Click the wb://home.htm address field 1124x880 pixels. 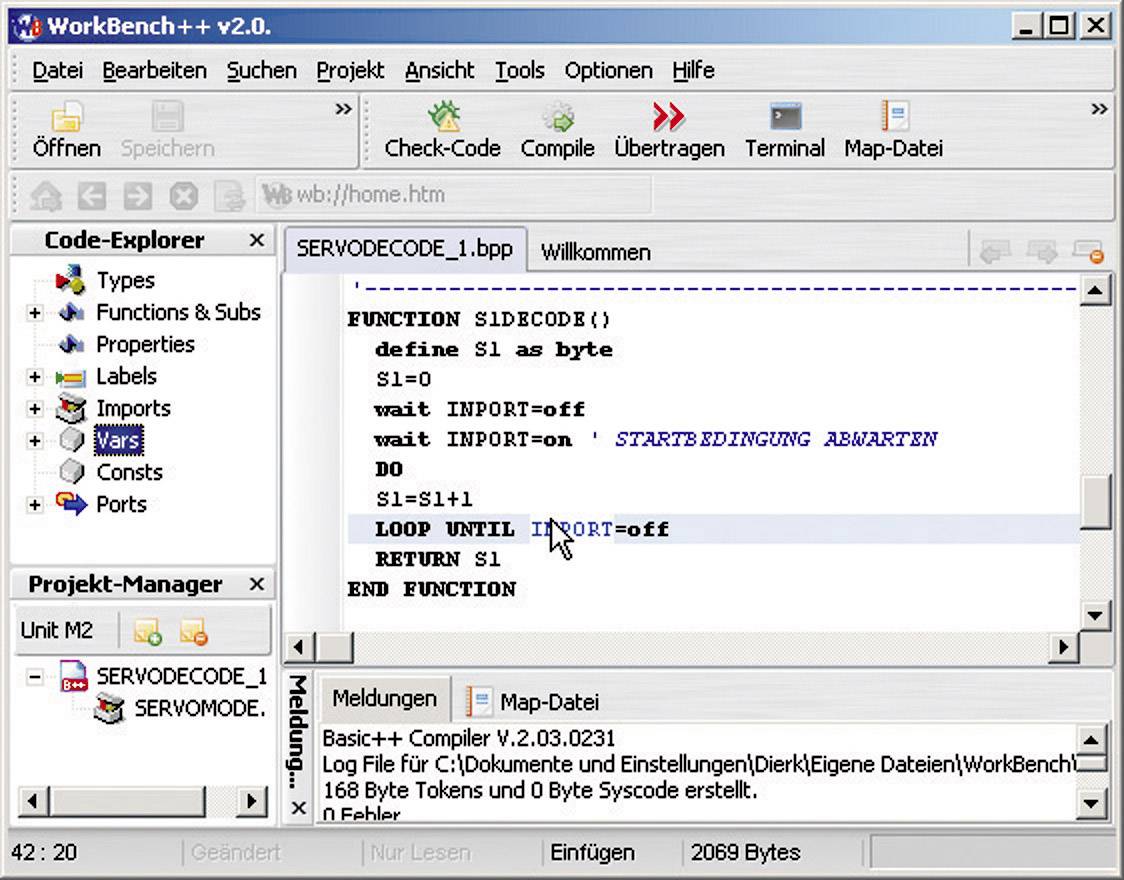pyautogui.click(x=454, y=194)
